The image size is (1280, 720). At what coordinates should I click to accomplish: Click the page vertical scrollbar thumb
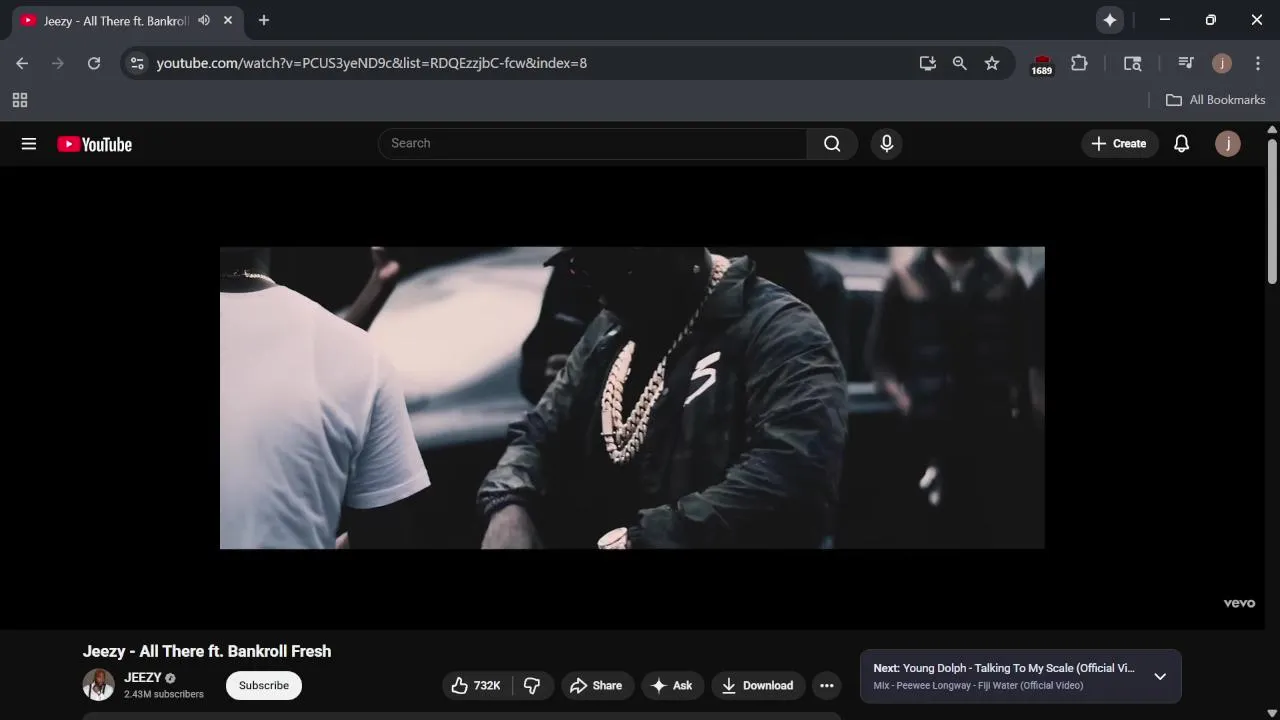pyautogui.click(x=1272, y=210)
